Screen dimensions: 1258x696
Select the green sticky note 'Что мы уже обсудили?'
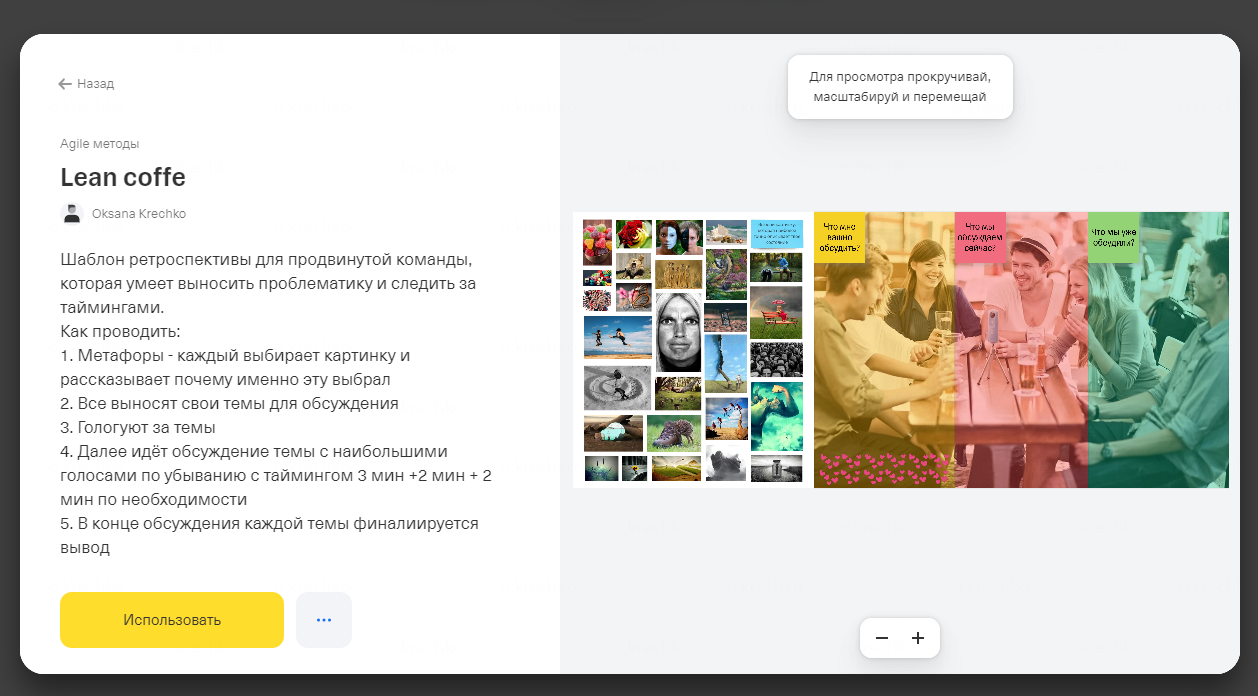coord(1114,238)
